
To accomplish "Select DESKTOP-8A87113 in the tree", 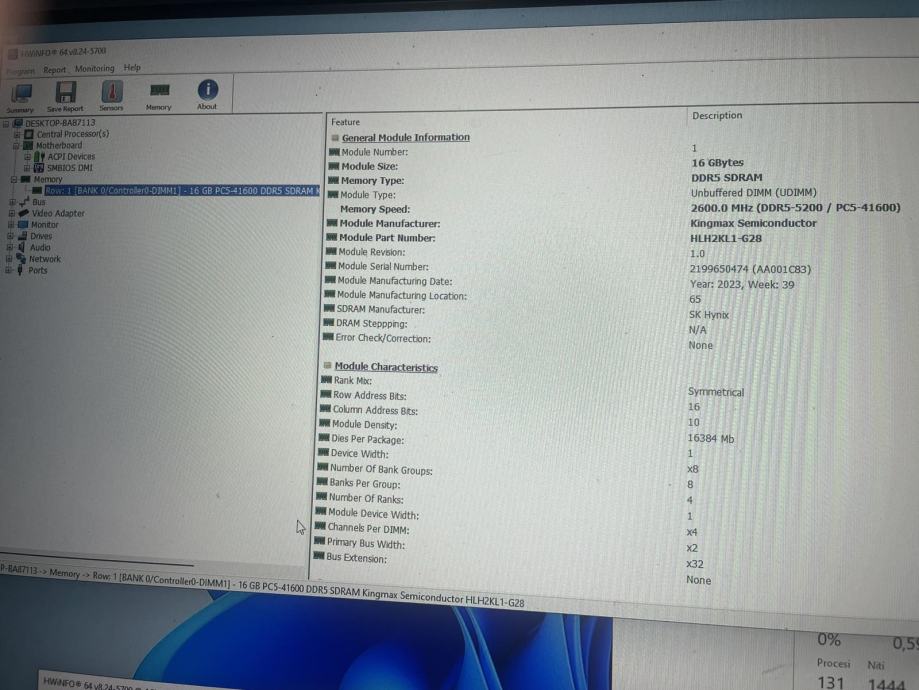I will click(59, 123).
